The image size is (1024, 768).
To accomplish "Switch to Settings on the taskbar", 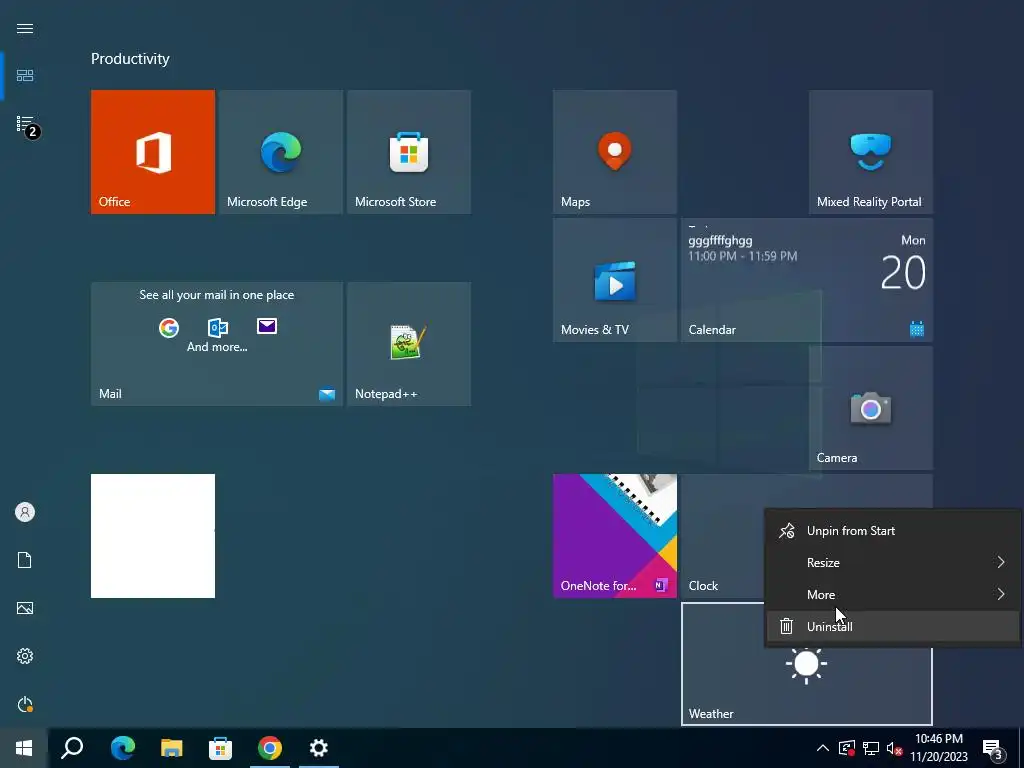I will point(319,748).
